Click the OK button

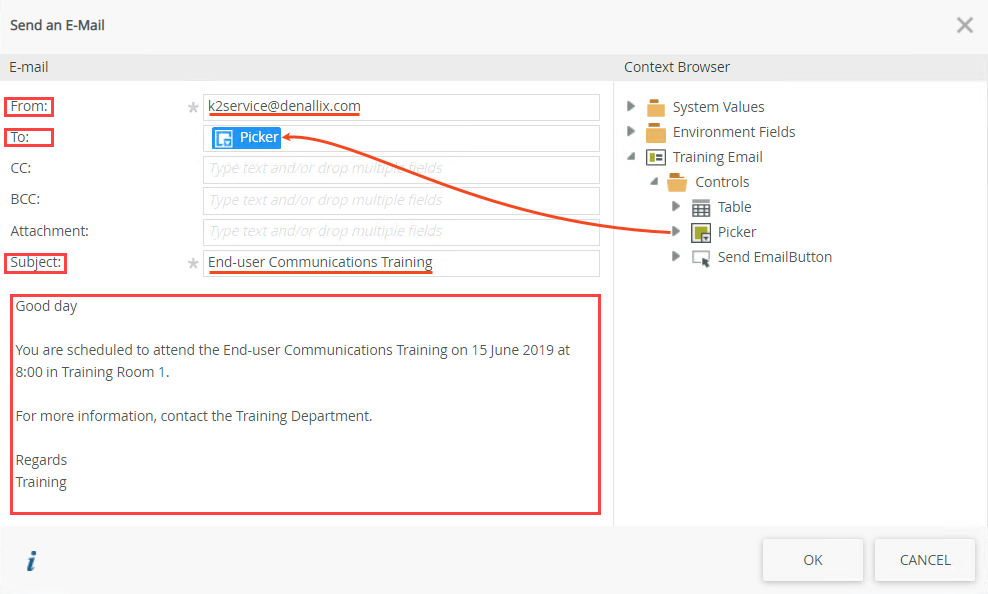click(812, 560)
